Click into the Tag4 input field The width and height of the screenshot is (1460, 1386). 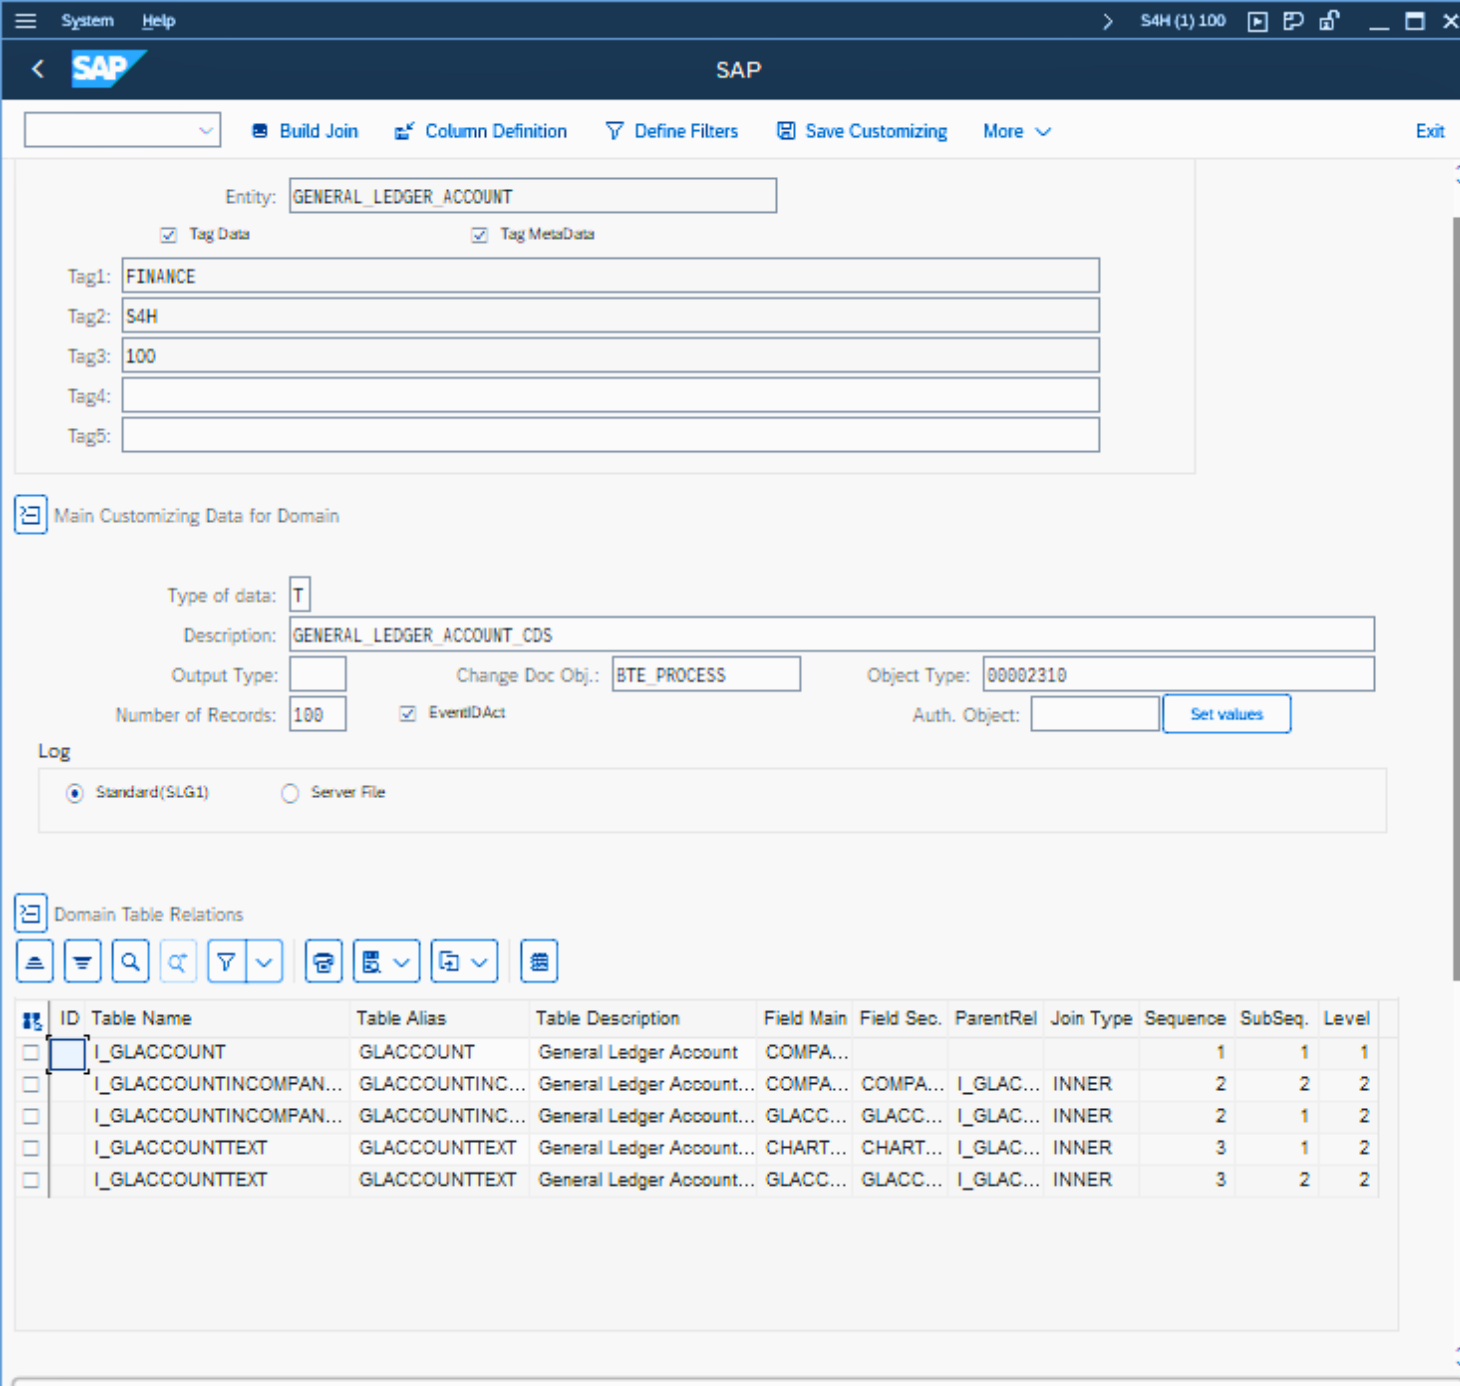tap(610, 395)
